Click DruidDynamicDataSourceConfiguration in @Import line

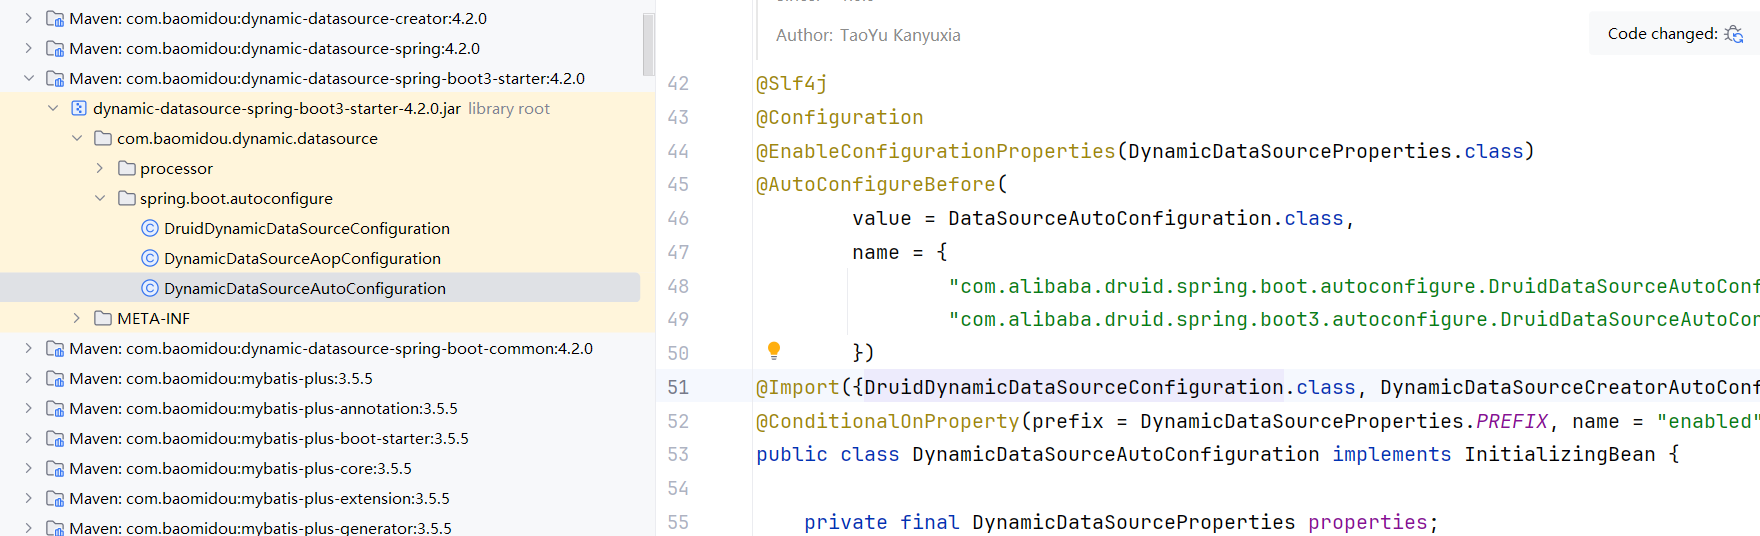click(x=1074, y=387)
